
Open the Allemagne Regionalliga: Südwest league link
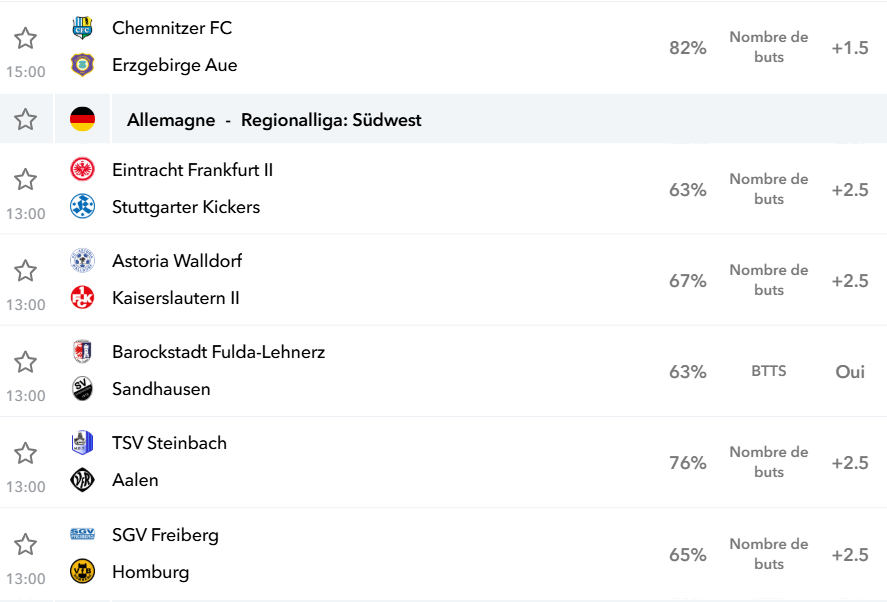tap(274, 120)
